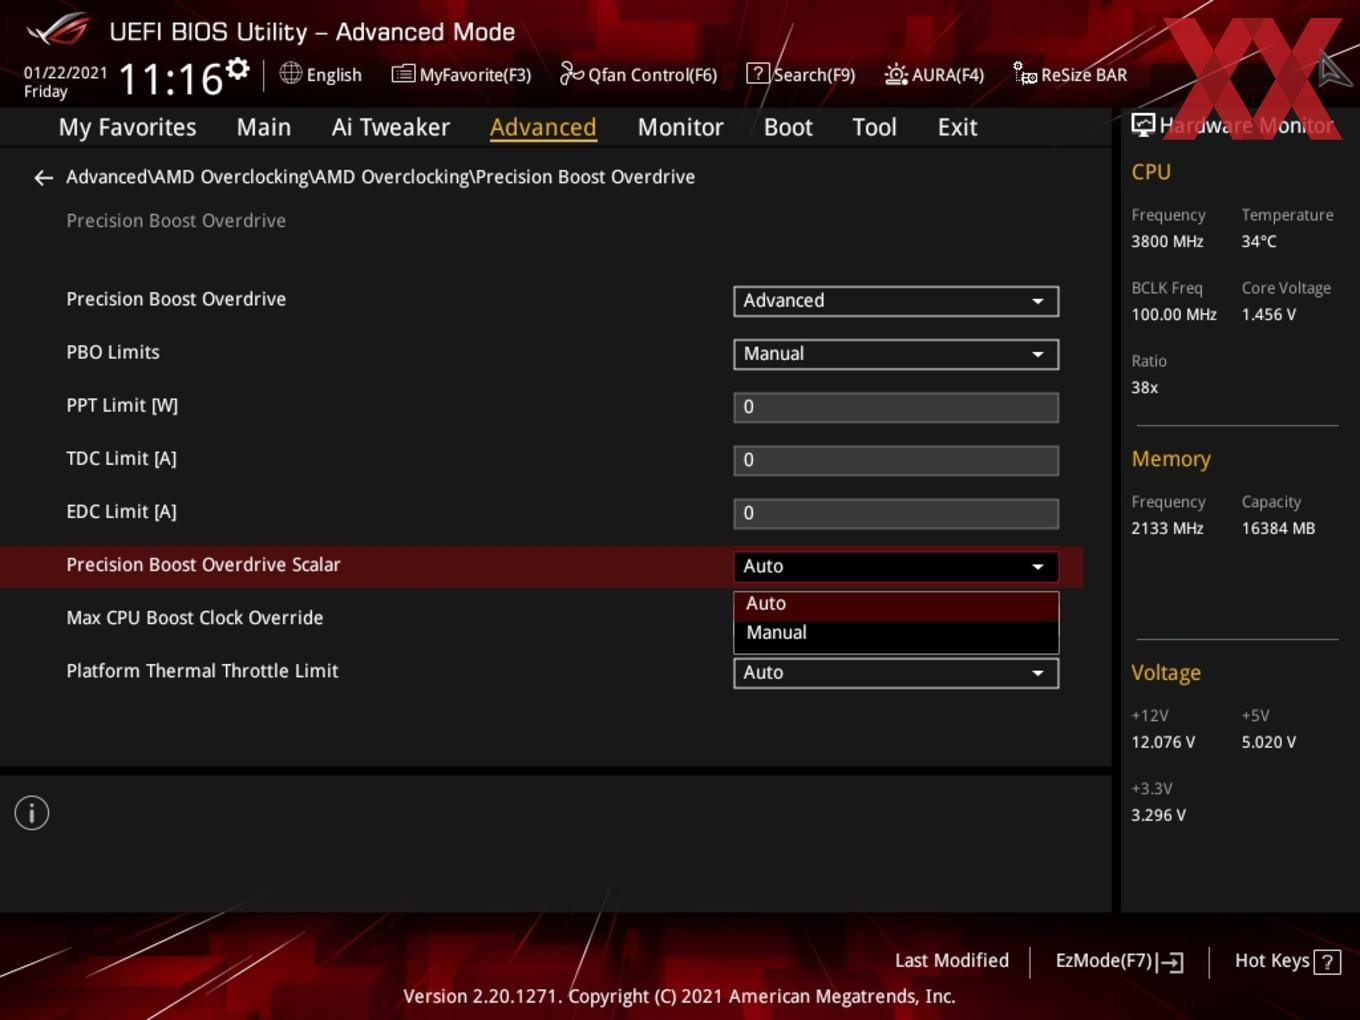
Task: Click the English language button
Action: tap(320, 74)
